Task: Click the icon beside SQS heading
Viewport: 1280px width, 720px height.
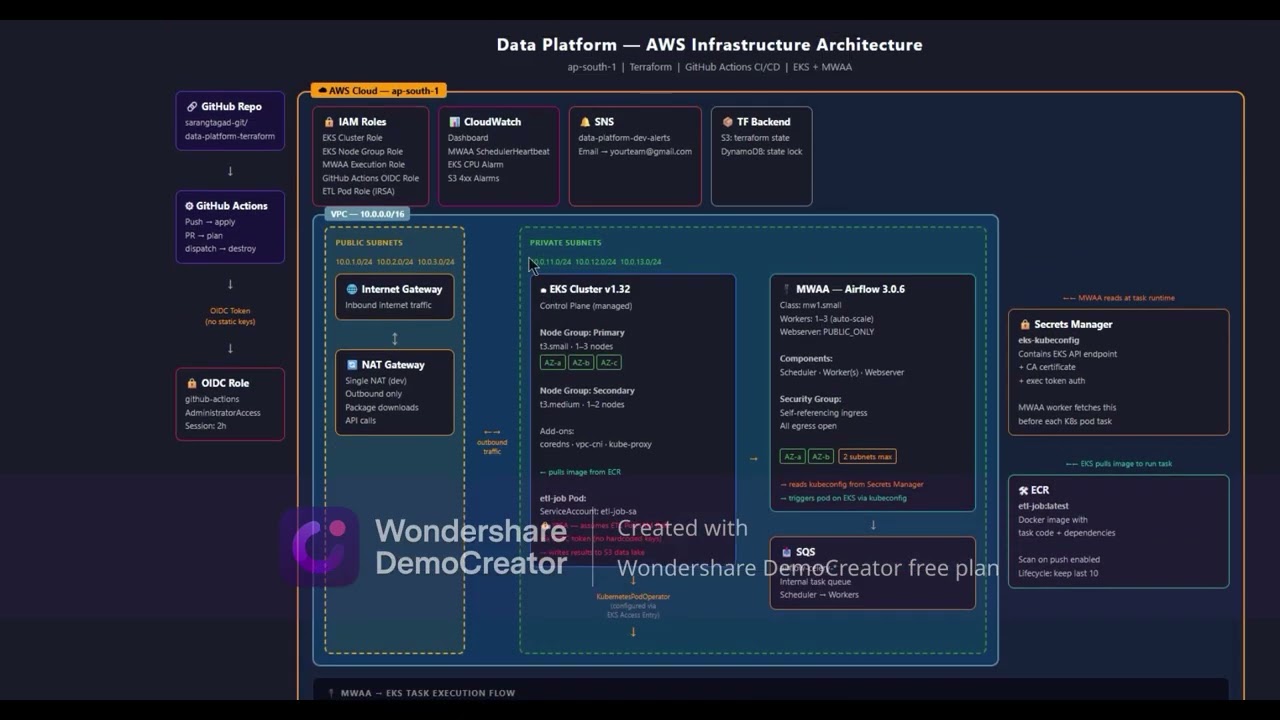Action: click(x=786, y=552)
